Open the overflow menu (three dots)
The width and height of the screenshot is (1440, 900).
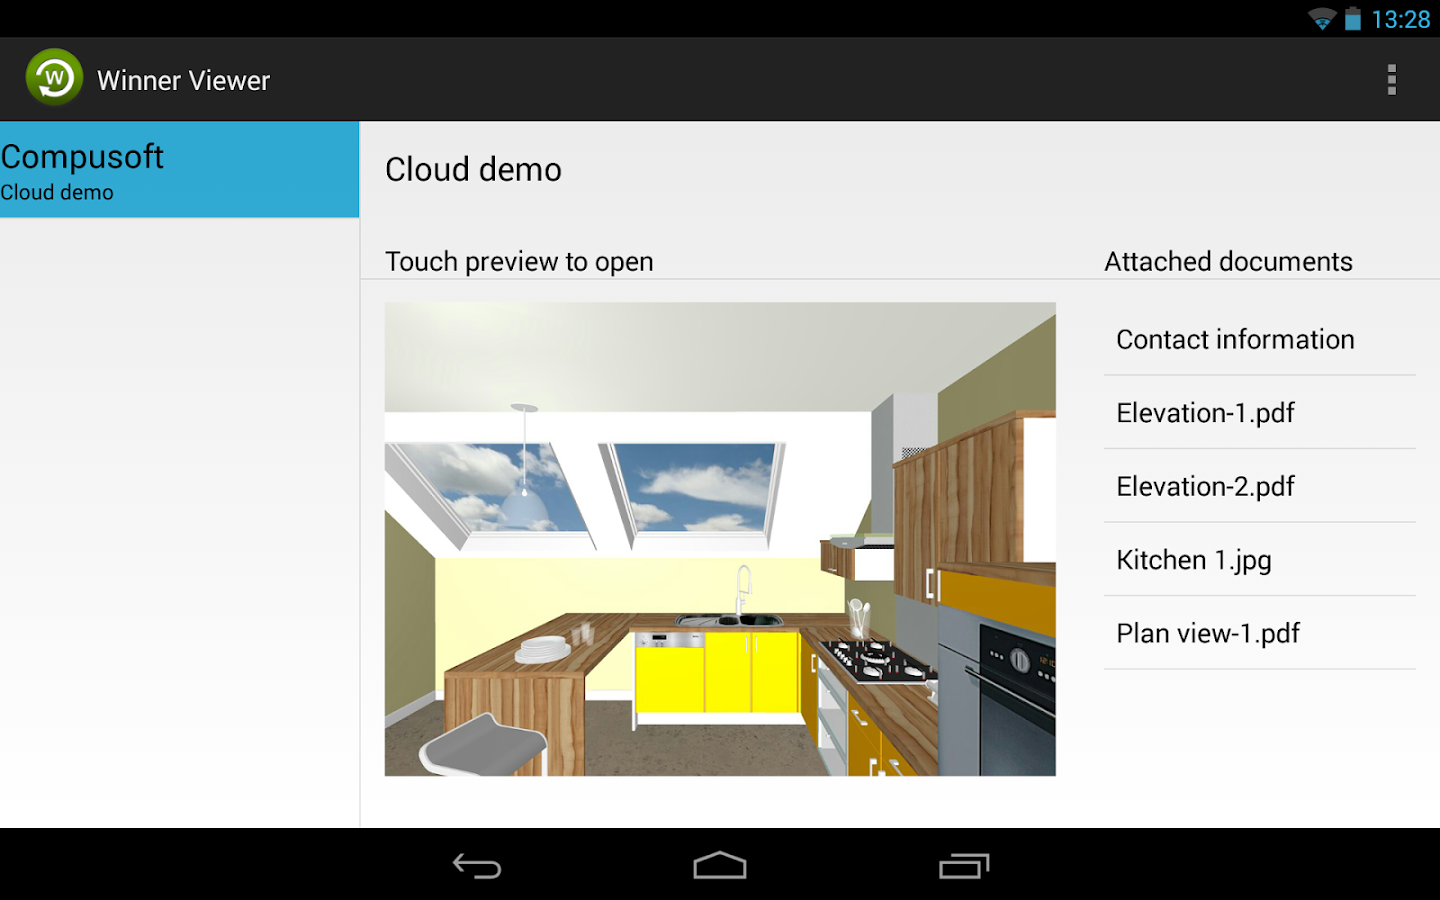pos(1391,80)
